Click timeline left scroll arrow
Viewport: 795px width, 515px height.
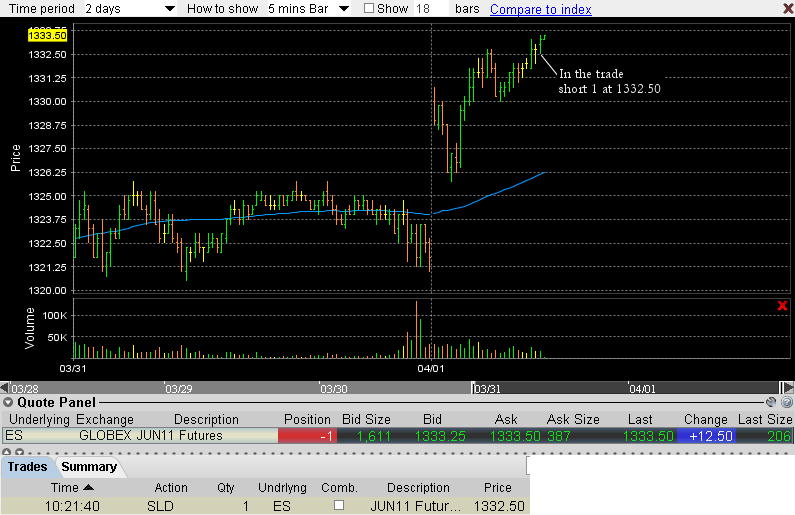[x=4, y=388]
